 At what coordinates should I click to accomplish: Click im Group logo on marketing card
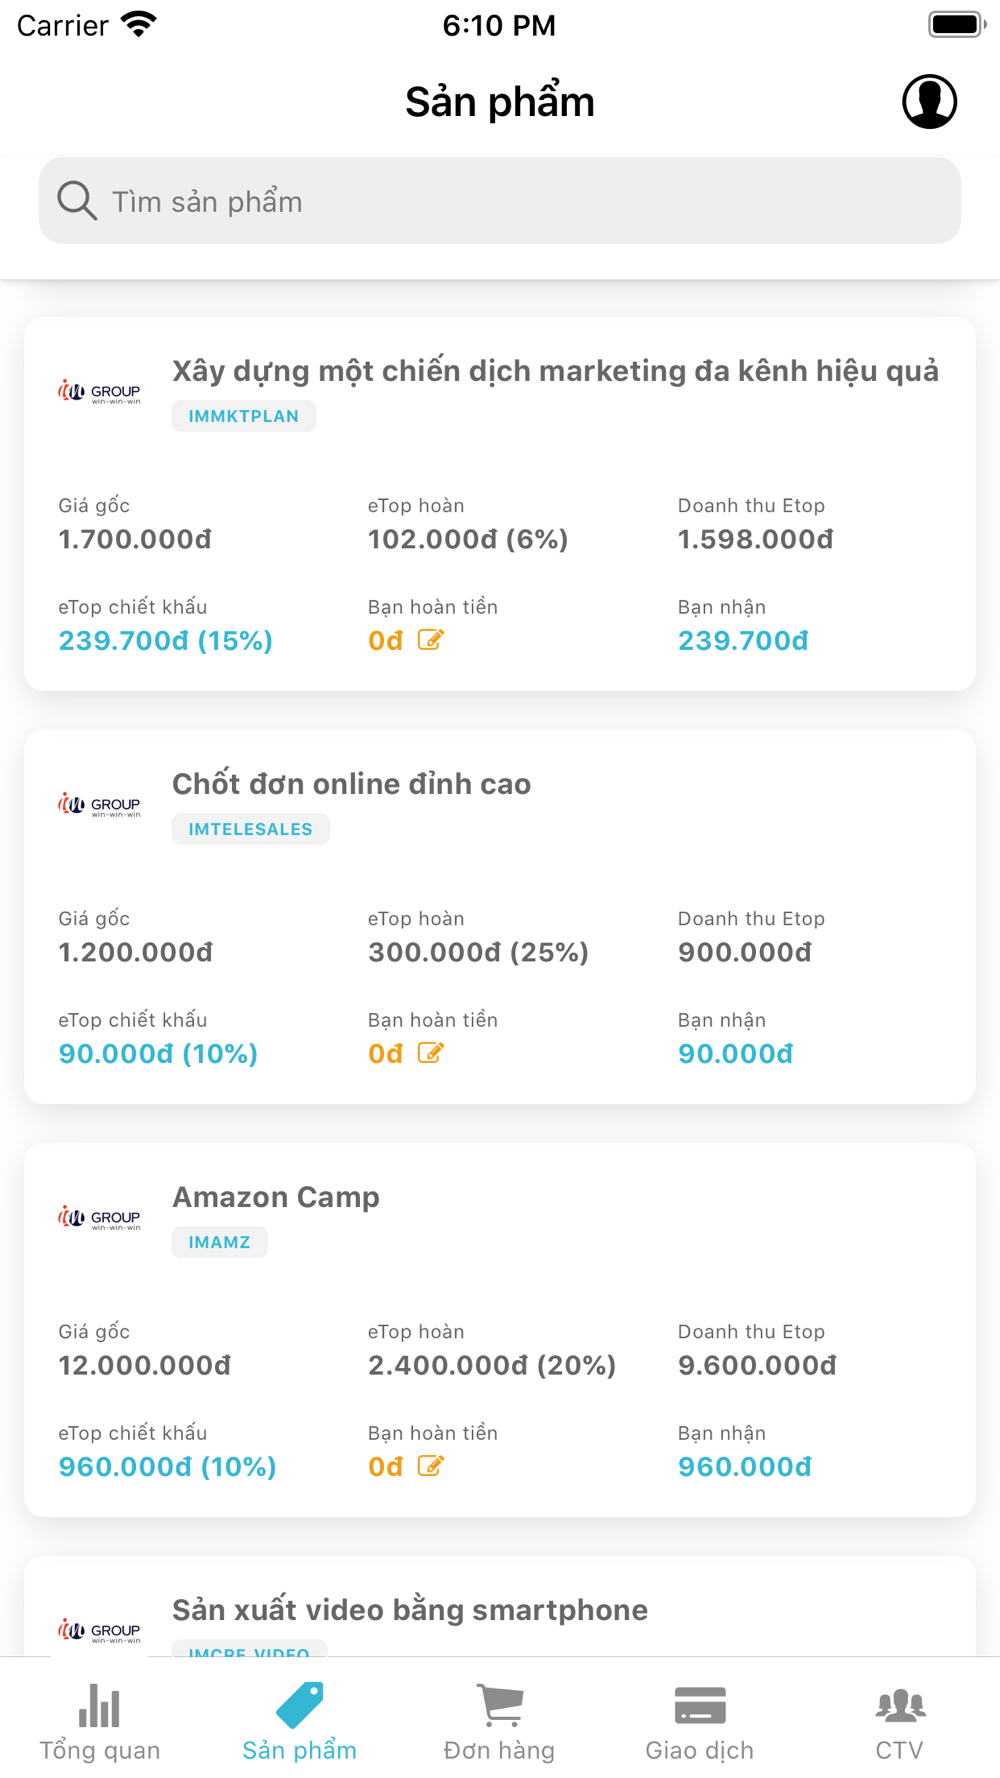(x=99, y=392)
